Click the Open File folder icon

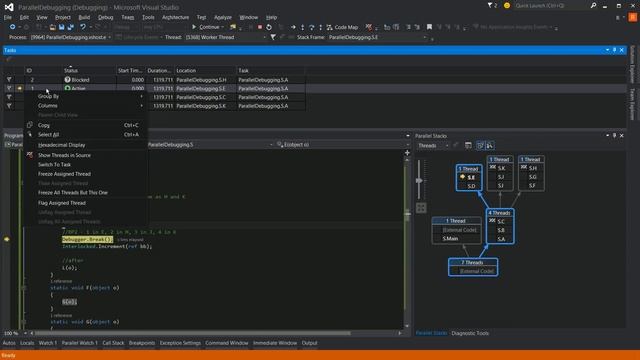[x=53, y=27]
